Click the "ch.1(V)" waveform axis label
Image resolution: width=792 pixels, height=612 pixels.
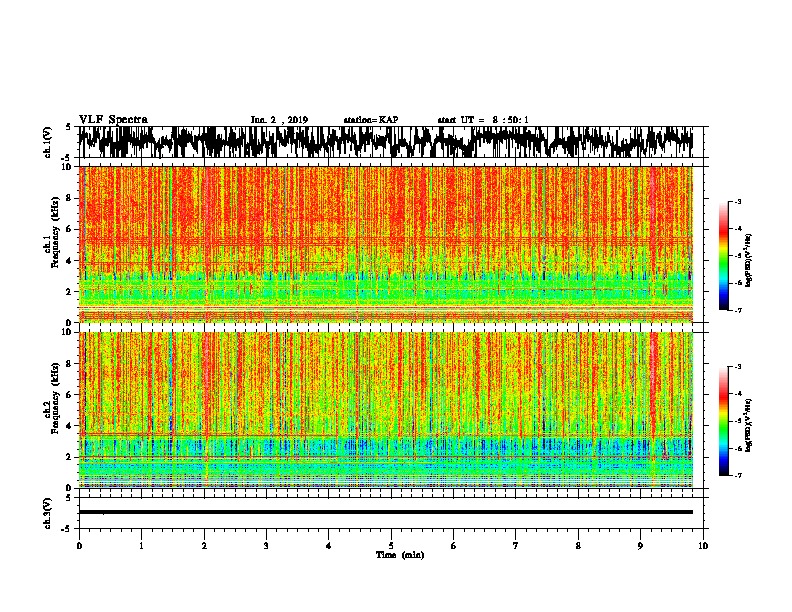click(x=48, y=142)
